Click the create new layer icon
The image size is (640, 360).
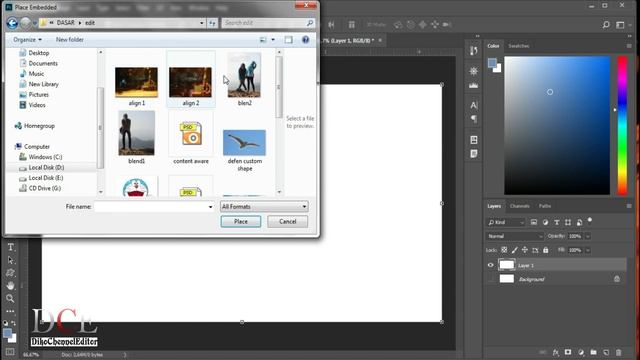coord(606,352)
